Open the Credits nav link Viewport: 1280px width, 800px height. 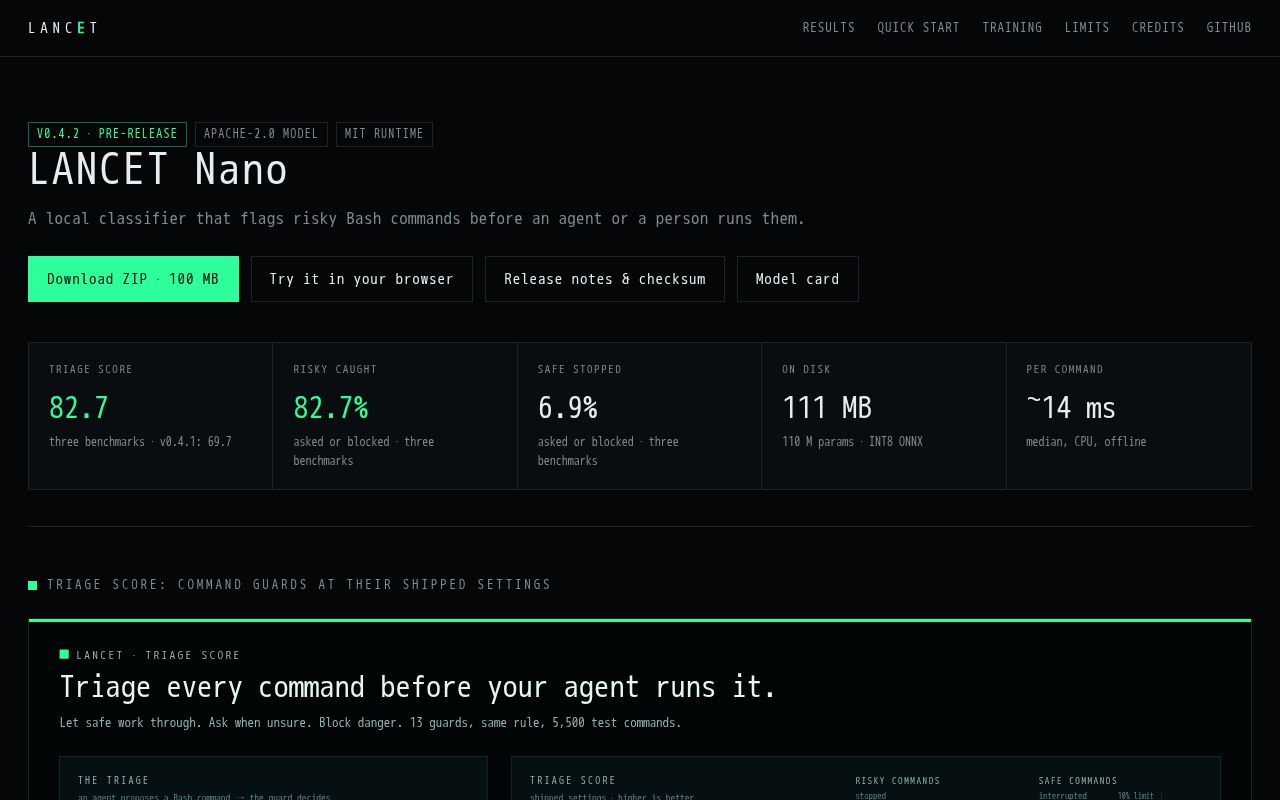(1158, 28)
